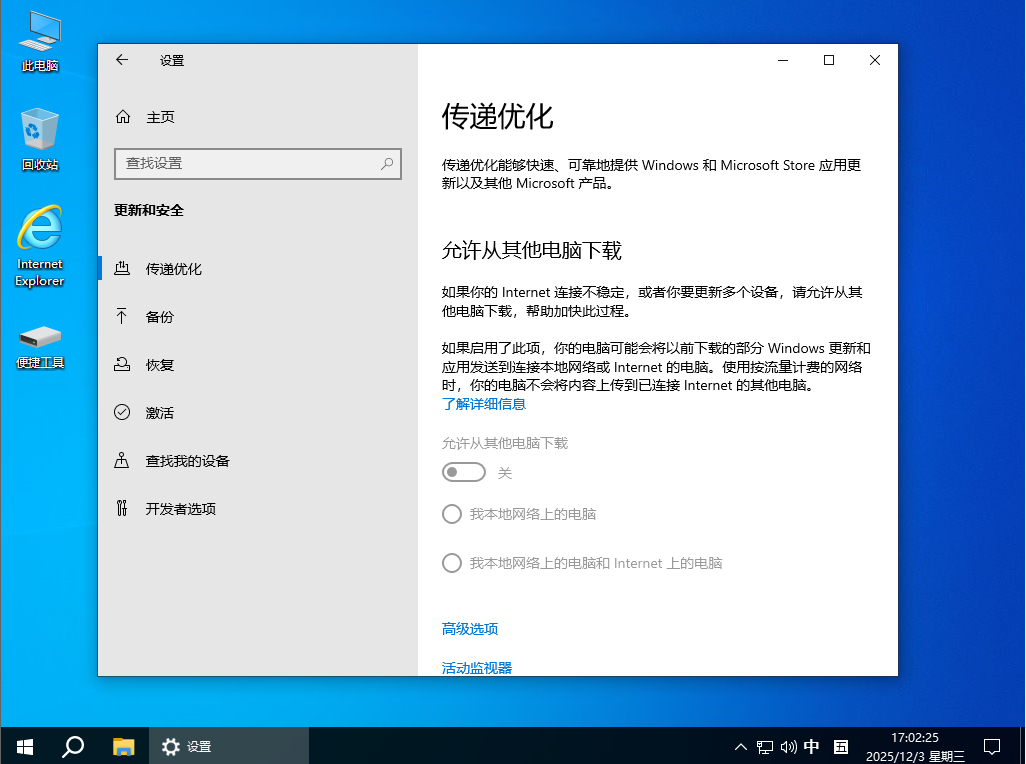The height and width of the screenshot is (764, 1026).
Task: Click the home icon beside 主页
Action: [123, 117]
